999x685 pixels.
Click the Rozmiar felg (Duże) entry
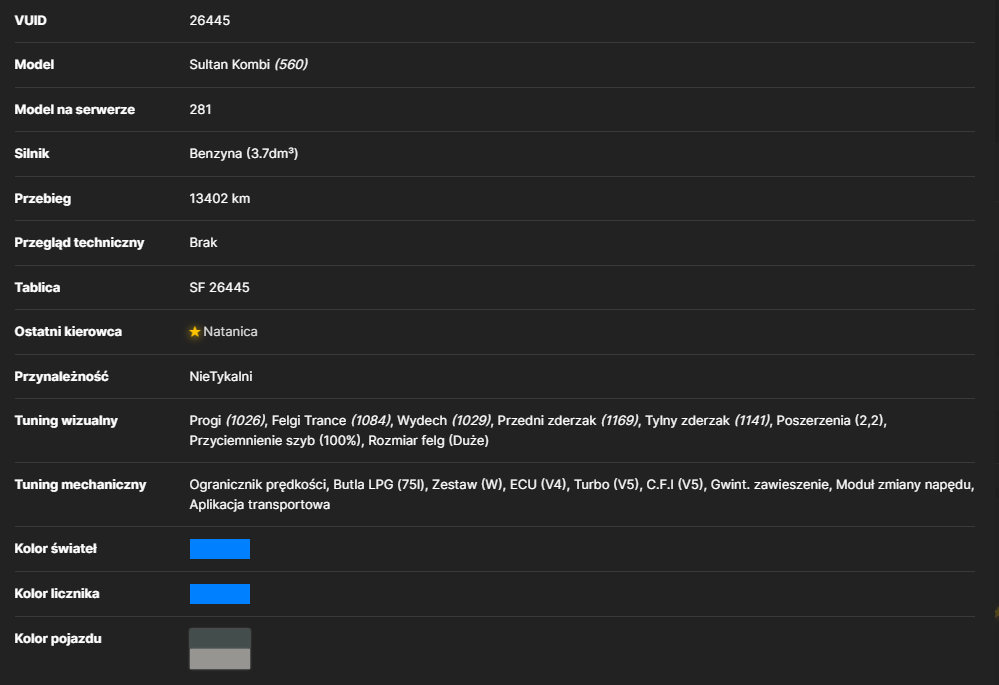coord(428,441)
